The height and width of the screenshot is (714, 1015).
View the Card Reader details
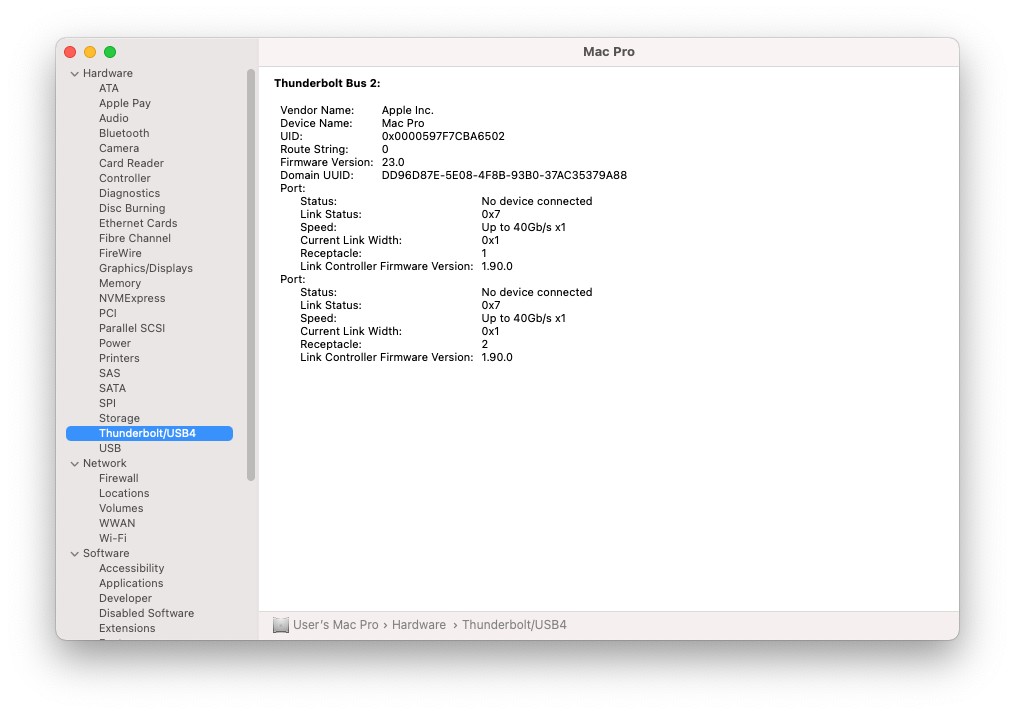[x=131, y=163]
